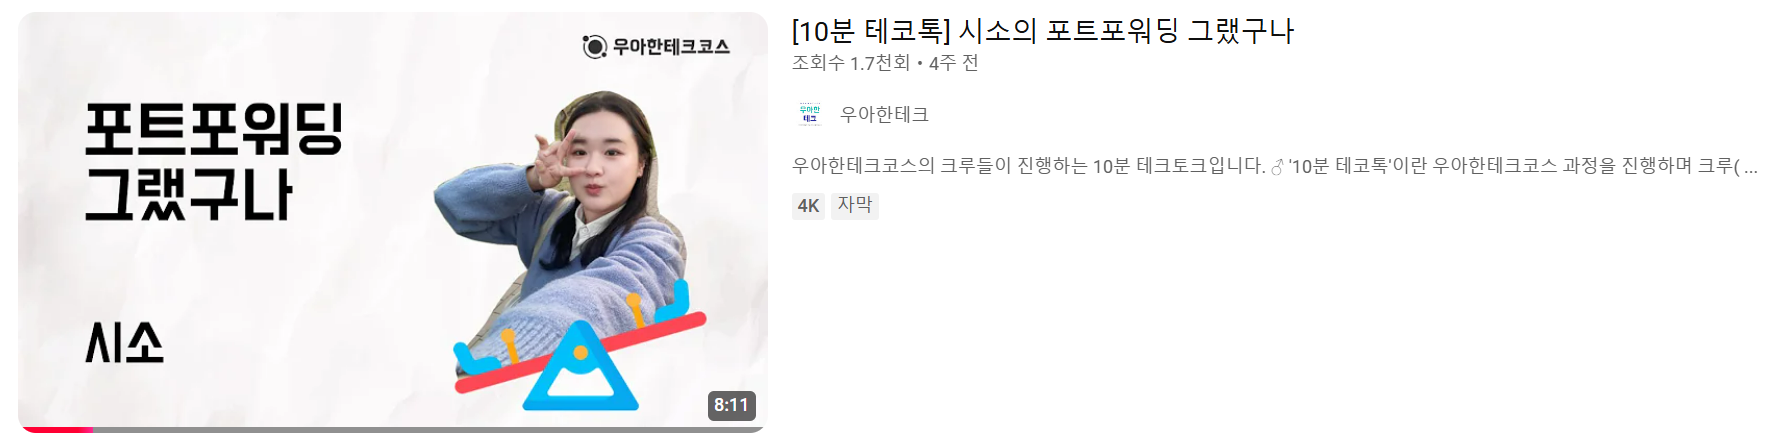Open the video thumbnail with the woman posing
The height and width of the screenshot is (436, 1782).
click(x=393, y=222)
